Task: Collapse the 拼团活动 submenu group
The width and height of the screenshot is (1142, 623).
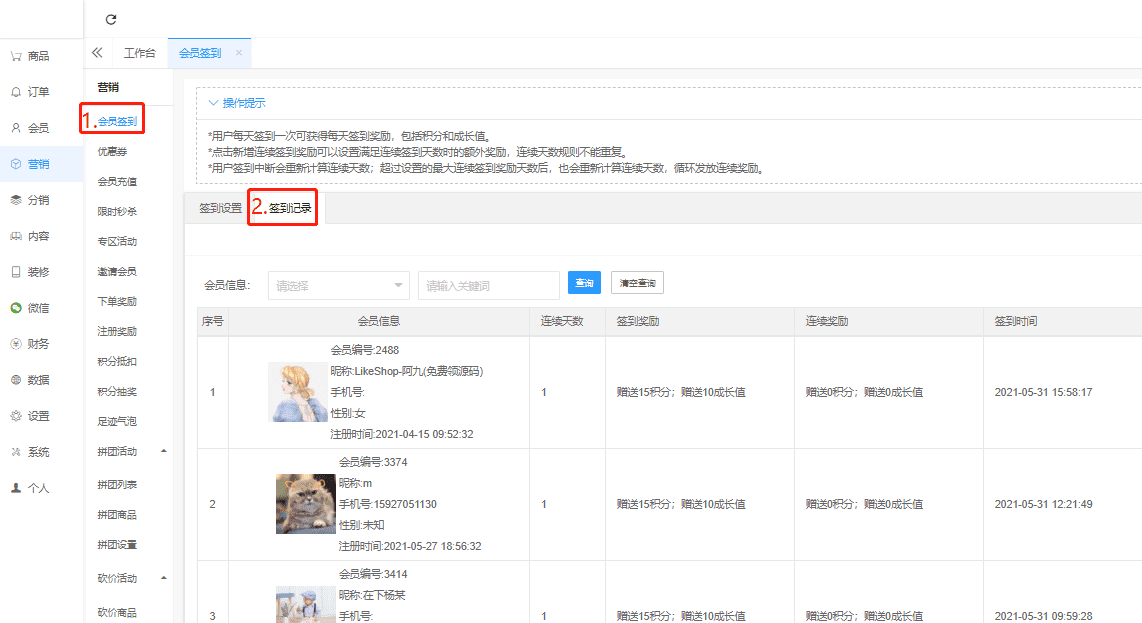Action: [x=164, y=451]
